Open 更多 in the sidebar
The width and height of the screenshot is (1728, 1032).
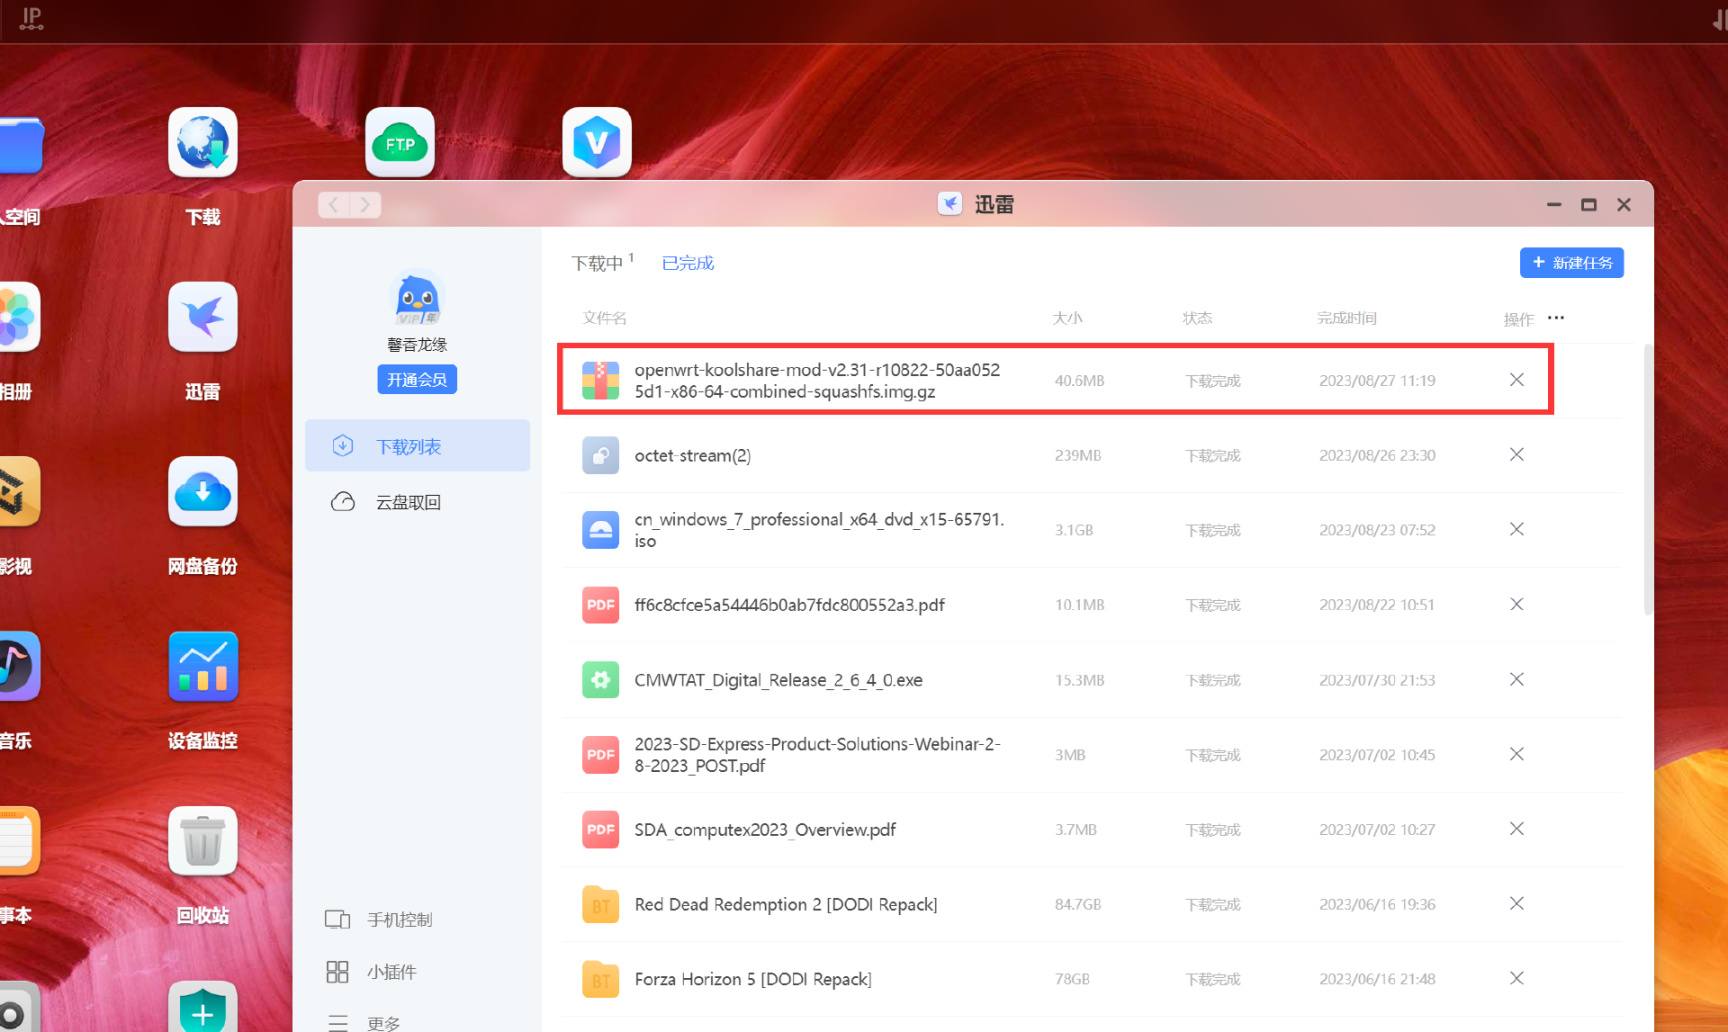pos(363,1023)
